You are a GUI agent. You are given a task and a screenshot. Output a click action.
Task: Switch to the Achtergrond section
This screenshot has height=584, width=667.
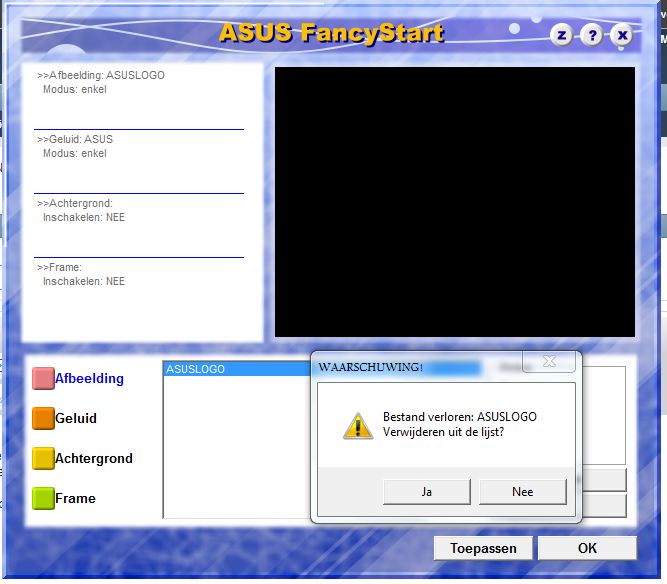94,459
